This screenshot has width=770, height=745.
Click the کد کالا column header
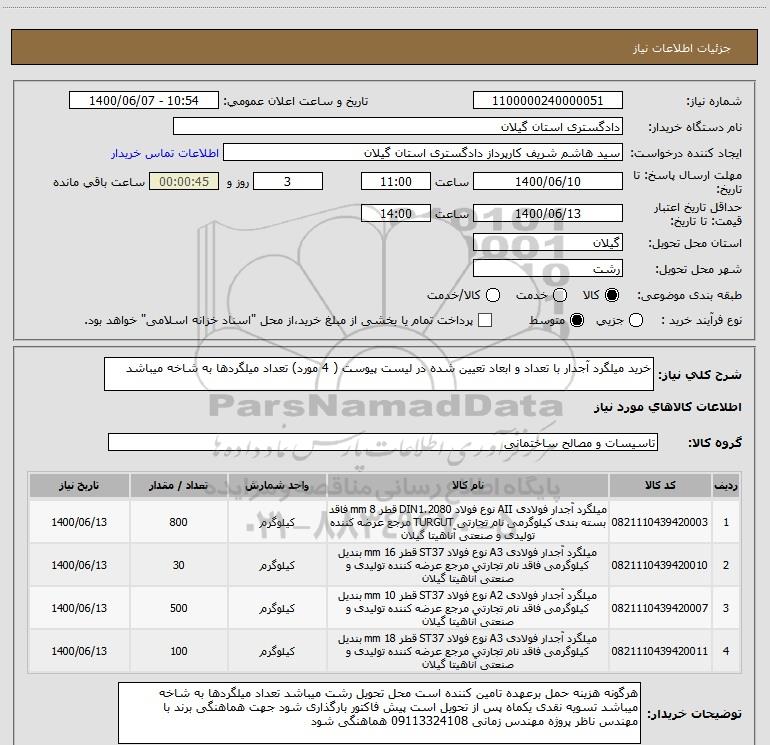click(660, 486)
